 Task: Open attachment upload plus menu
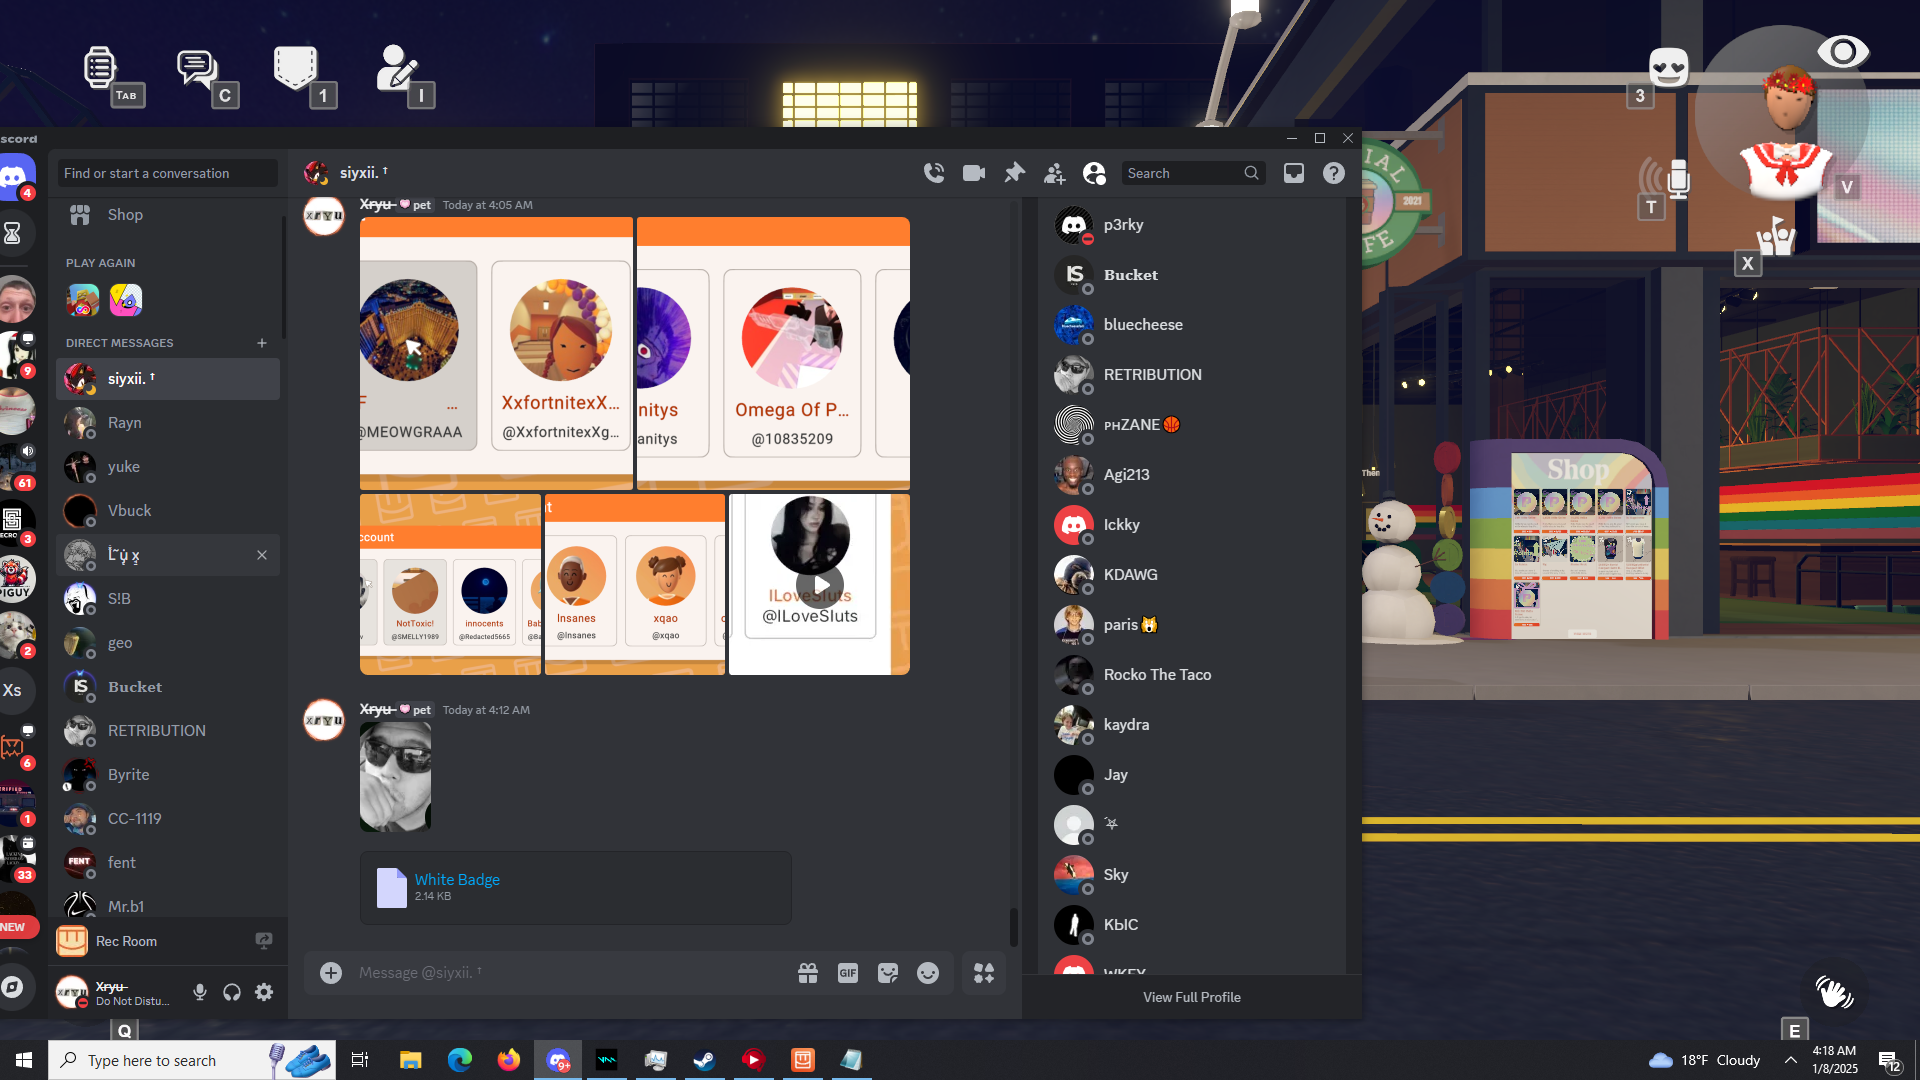(331, 973)
